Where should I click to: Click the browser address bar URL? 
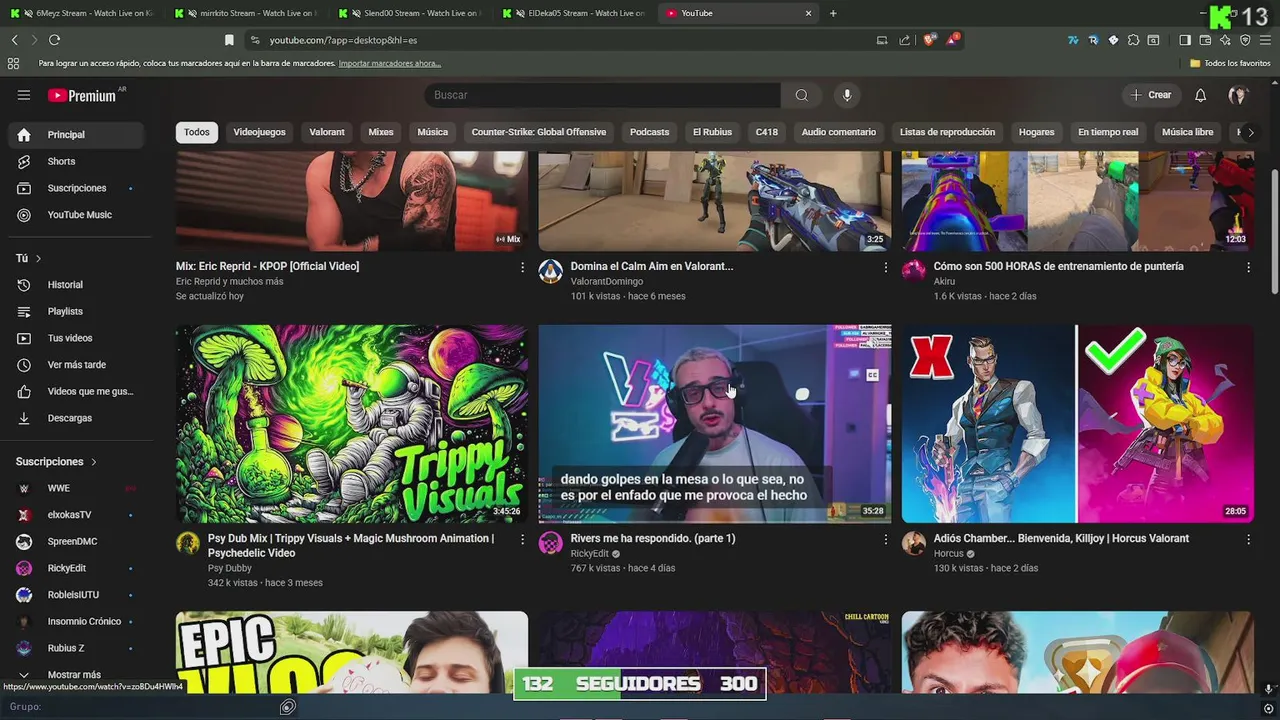click(343, 40)
